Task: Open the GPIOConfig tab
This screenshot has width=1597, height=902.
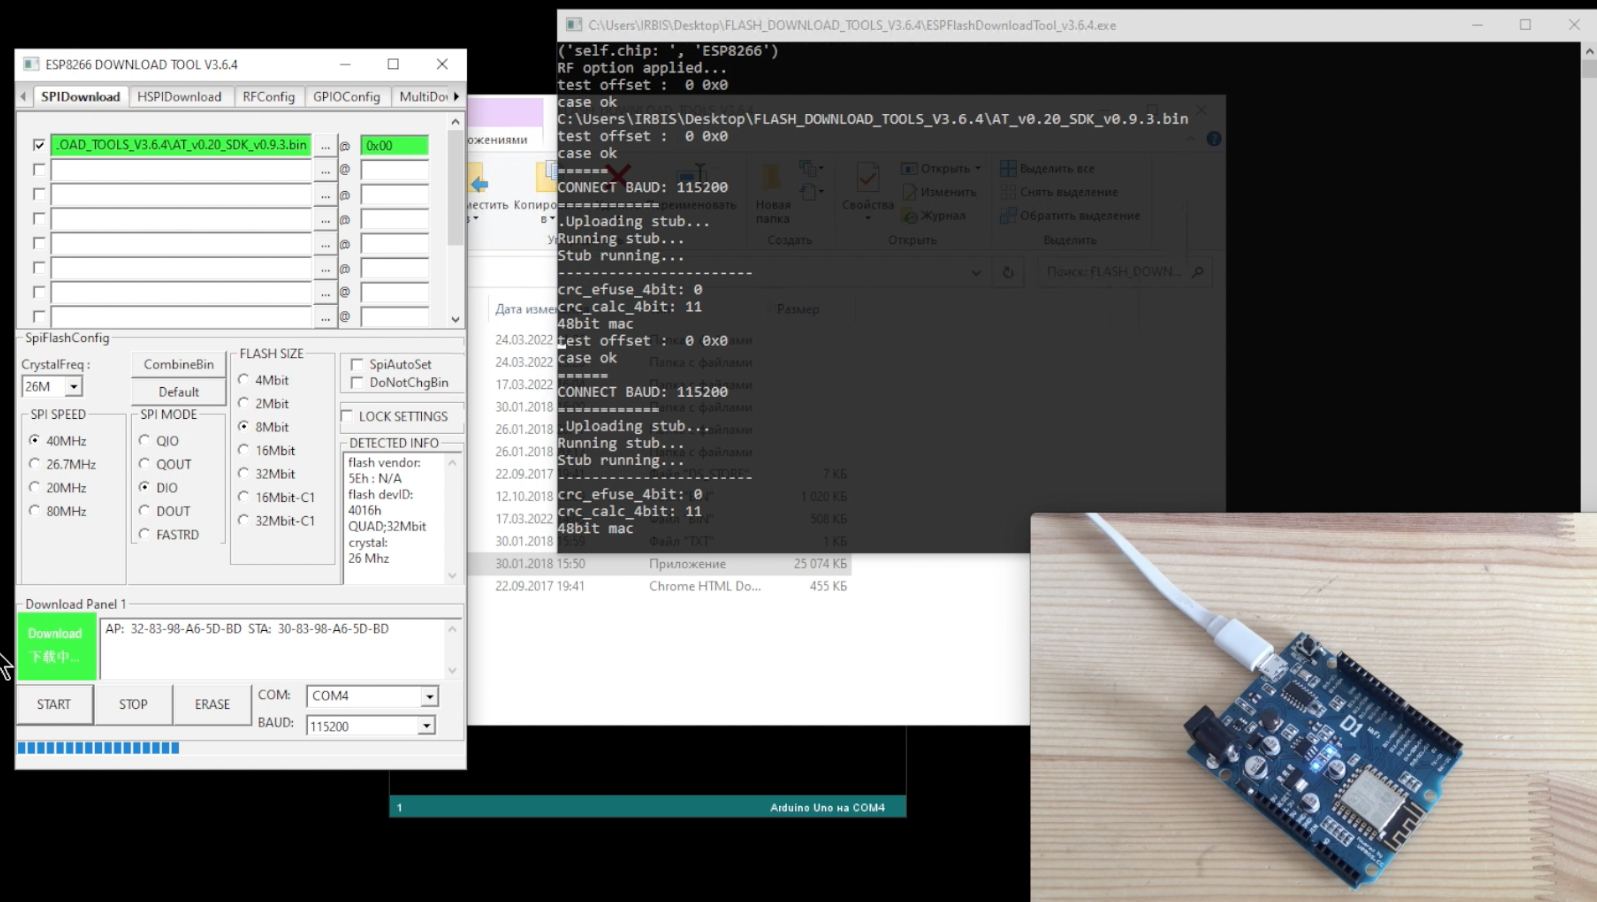Action: pos(346,97)
